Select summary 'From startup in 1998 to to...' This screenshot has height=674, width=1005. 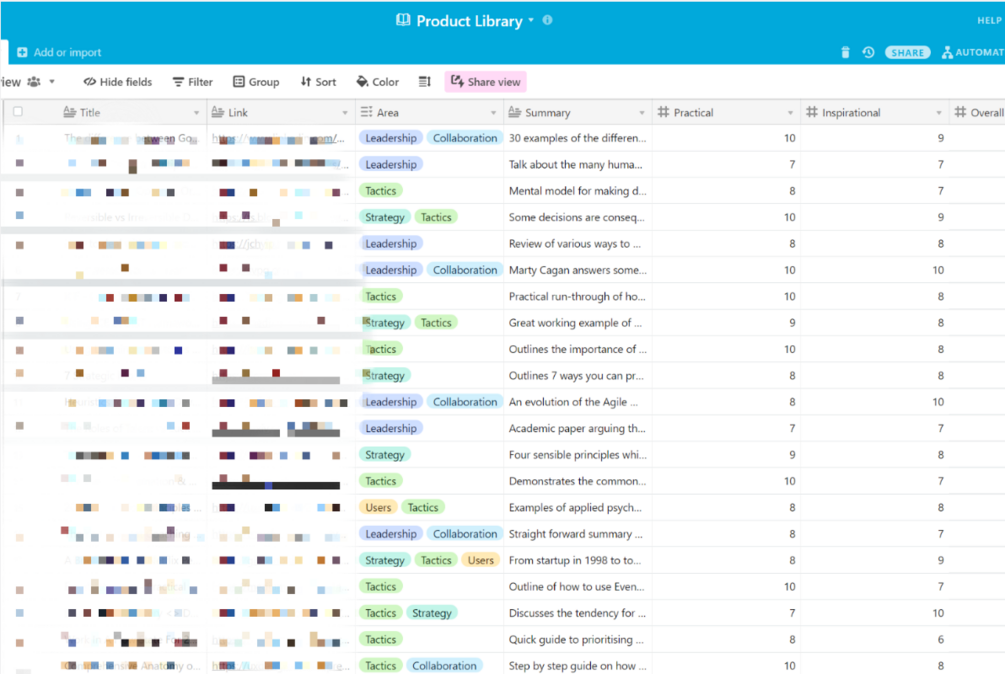(575, 561)
